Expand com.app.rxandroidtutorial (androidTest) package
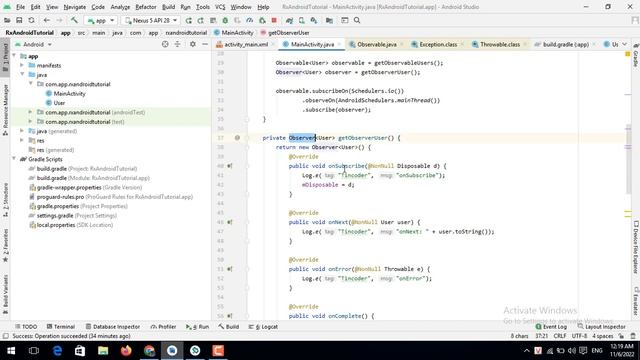The image size is (640, 360). [31, 112]
